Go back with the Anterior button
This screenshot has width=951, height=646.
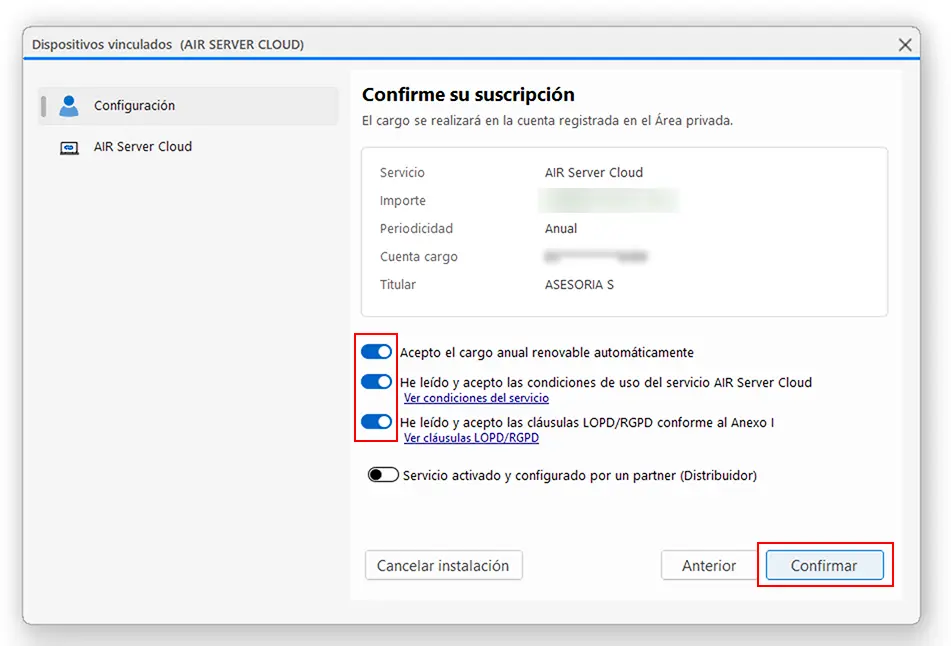click(x=708, y=565)
